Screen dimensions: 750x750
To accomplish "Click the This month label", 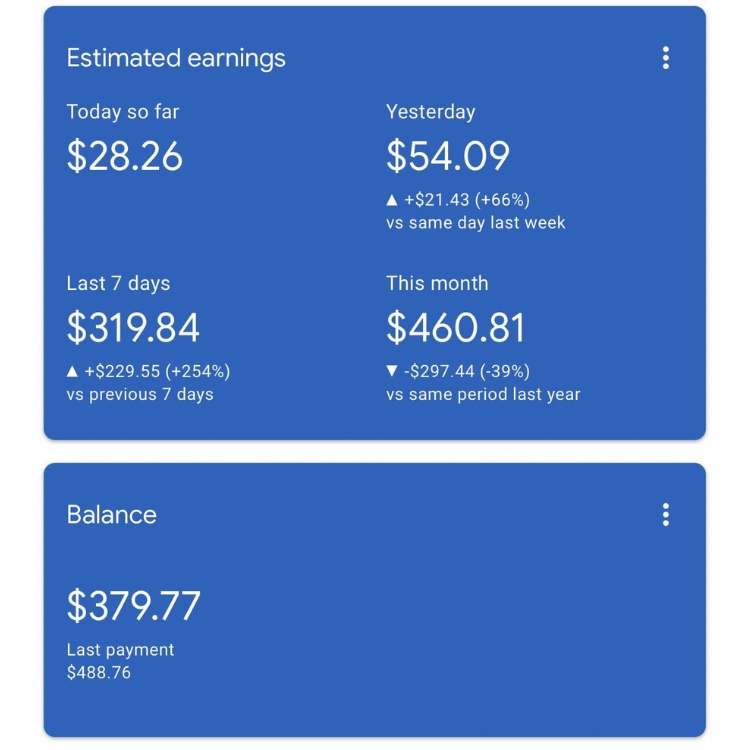I will [437, 283].
